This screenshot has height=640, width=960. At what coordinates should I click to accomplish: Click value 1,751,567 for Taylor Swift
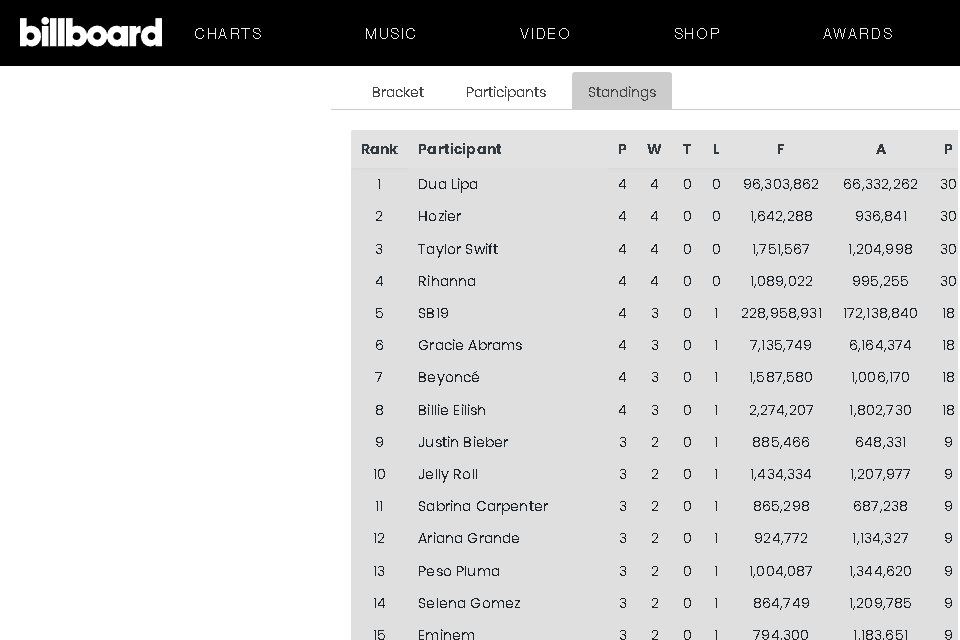(781, 249)
